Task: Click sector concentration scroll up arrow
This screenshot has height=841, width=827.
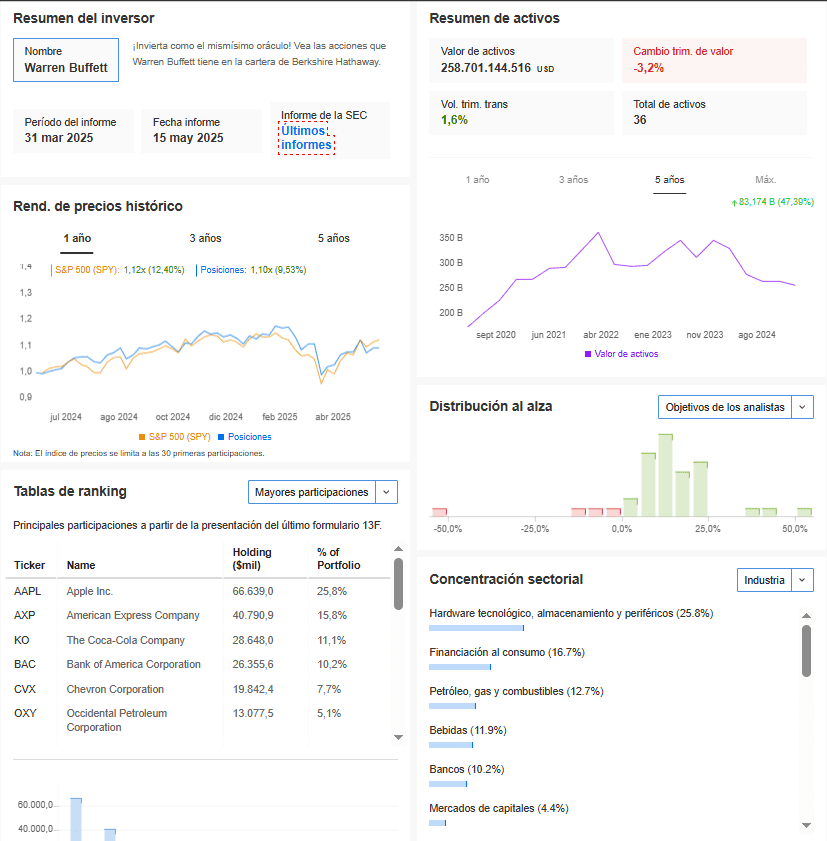Action: (806, 616)
